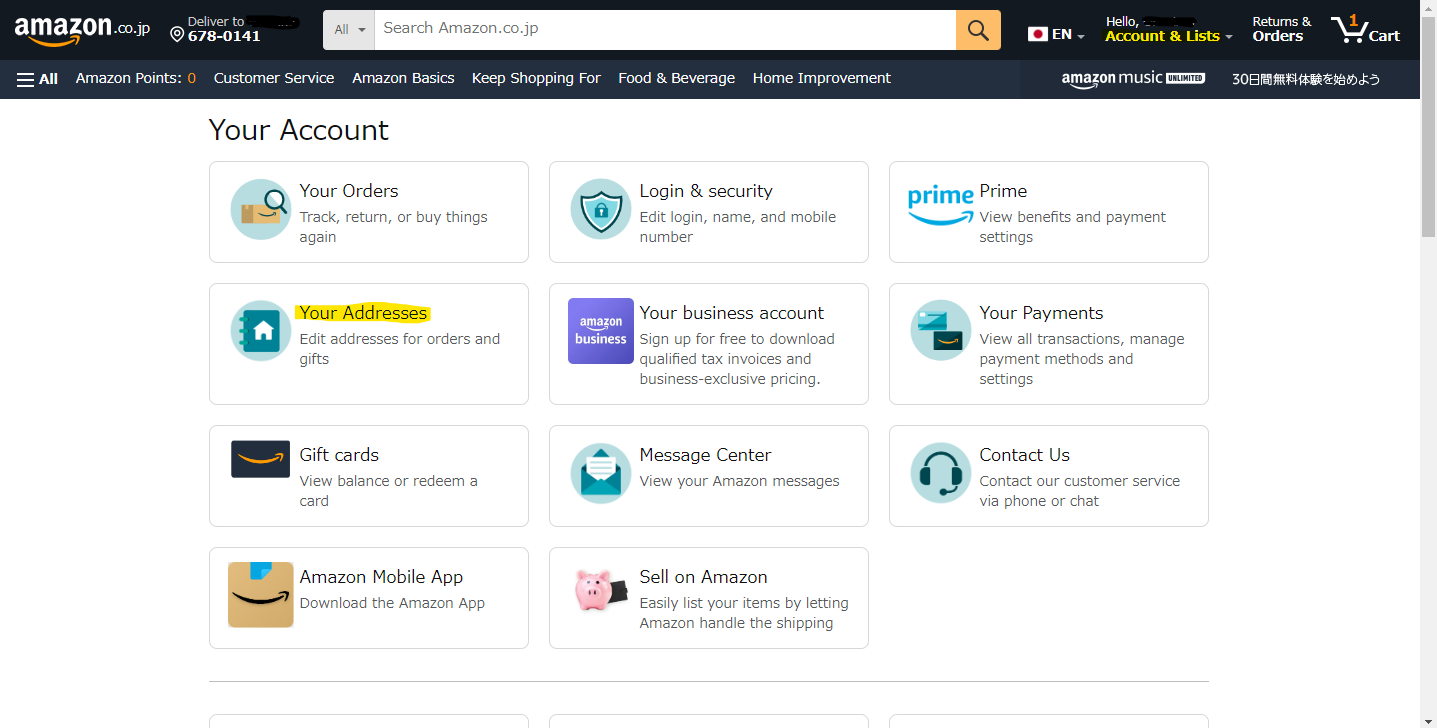
Task: Click the Message Center envelope icon
Action: pos(601,473)
